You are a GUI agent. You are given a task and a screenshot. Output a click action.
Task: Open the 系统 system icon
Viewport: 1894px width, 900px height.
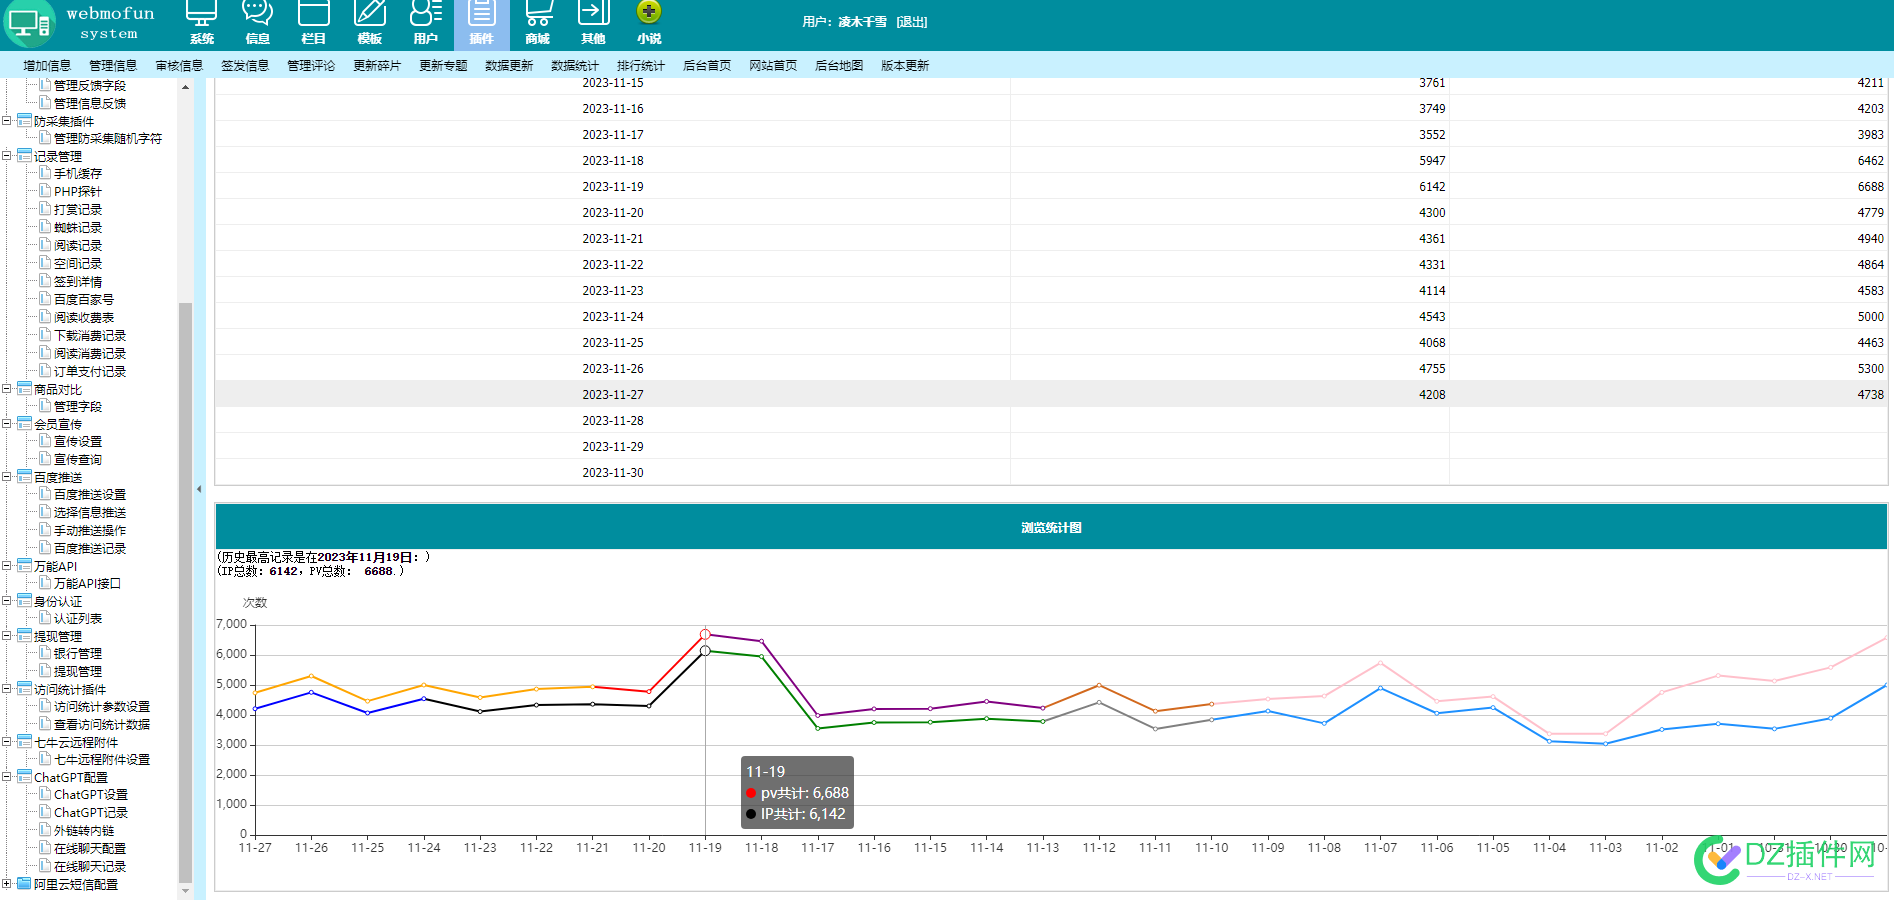pos(202,14)
